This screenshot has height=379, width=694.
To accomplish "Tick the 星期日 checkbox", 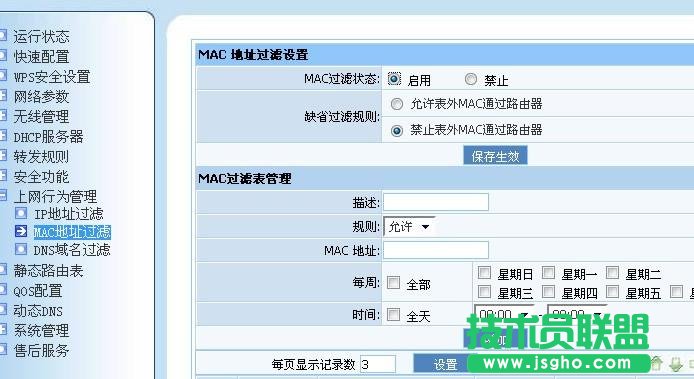I will point(484,272).
